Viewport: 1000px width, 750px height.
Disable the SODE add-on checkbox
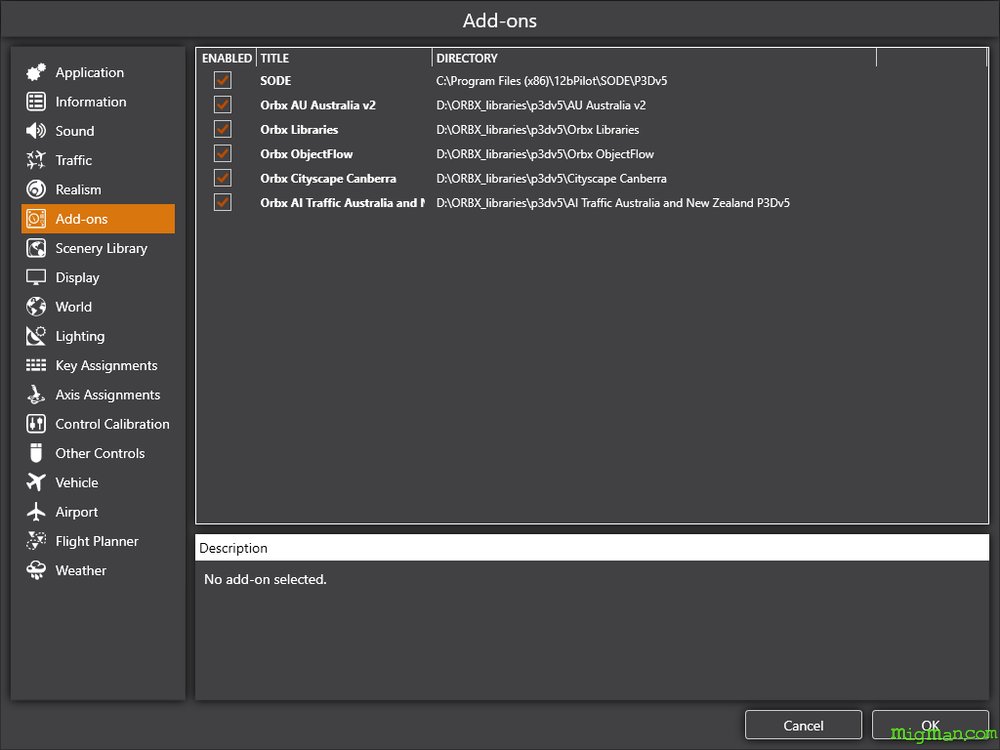click(223, 80)
